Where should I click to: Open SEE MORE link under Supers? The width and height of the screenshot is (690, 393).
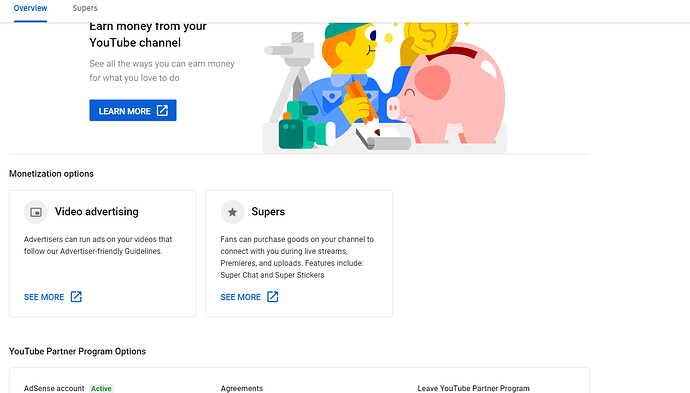[241, 297]
